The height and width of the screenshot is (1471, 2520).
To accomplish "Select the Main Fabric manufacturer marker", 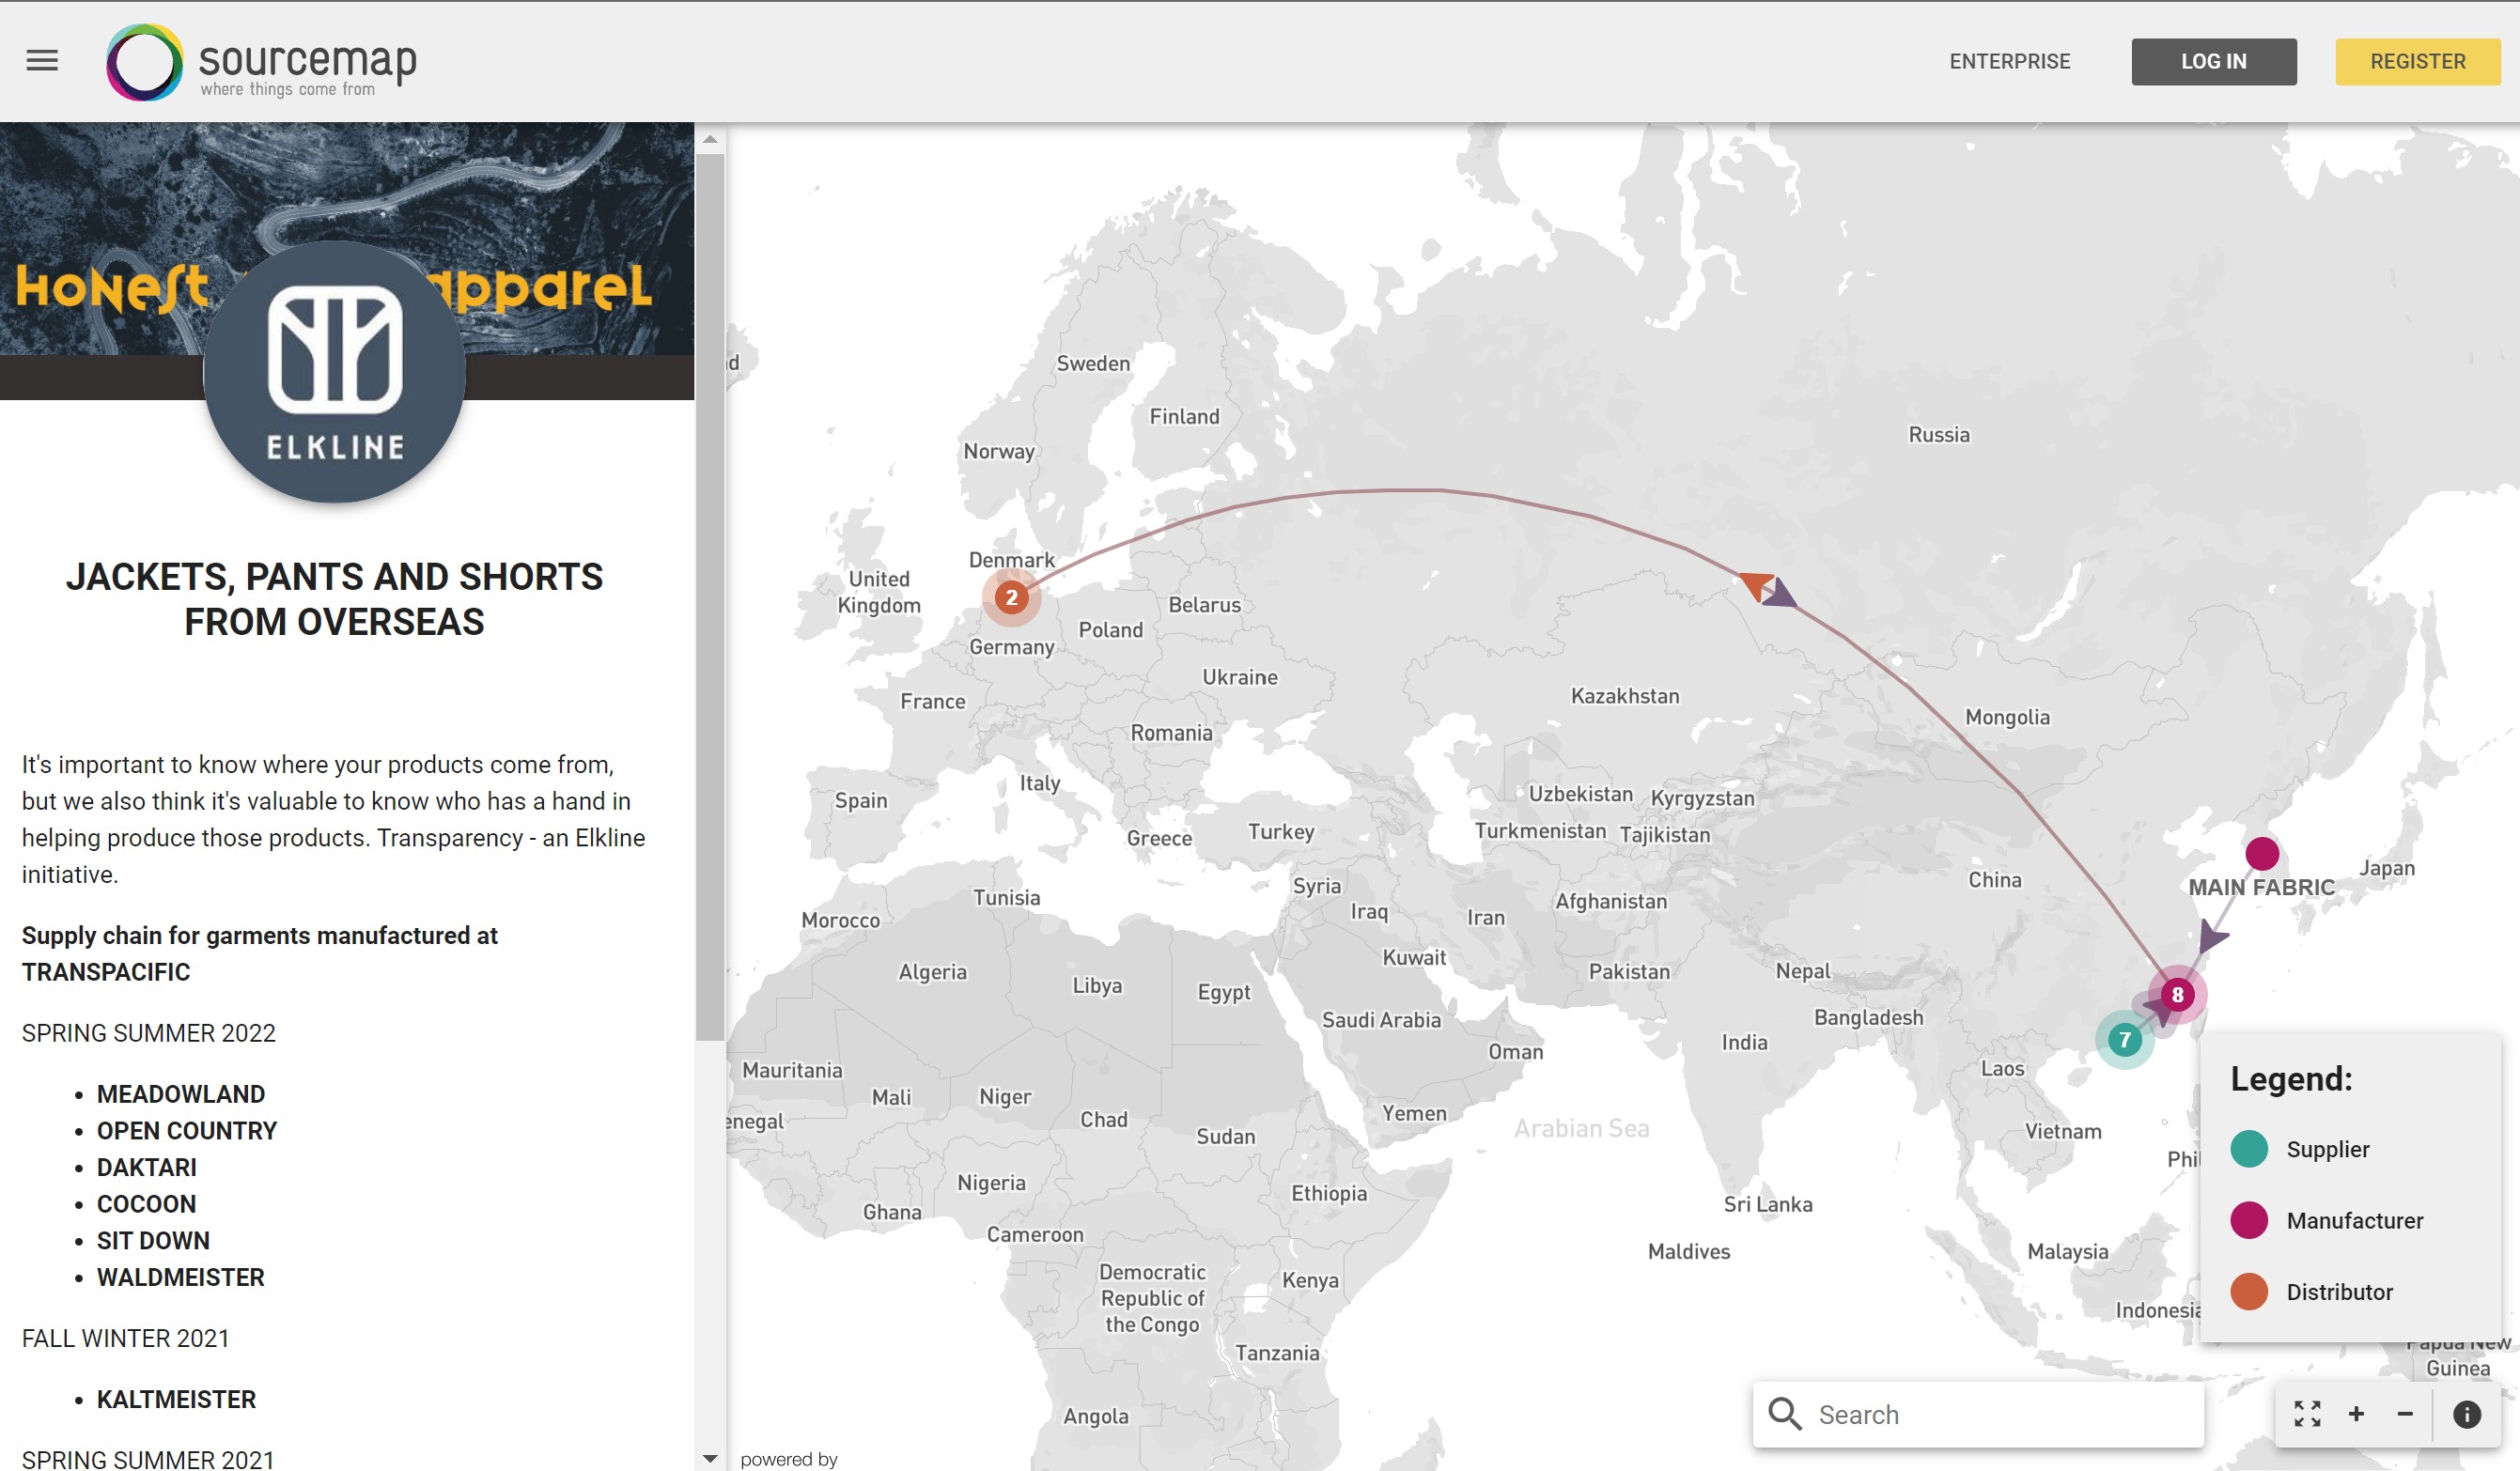I will [x=2261, y=854].
